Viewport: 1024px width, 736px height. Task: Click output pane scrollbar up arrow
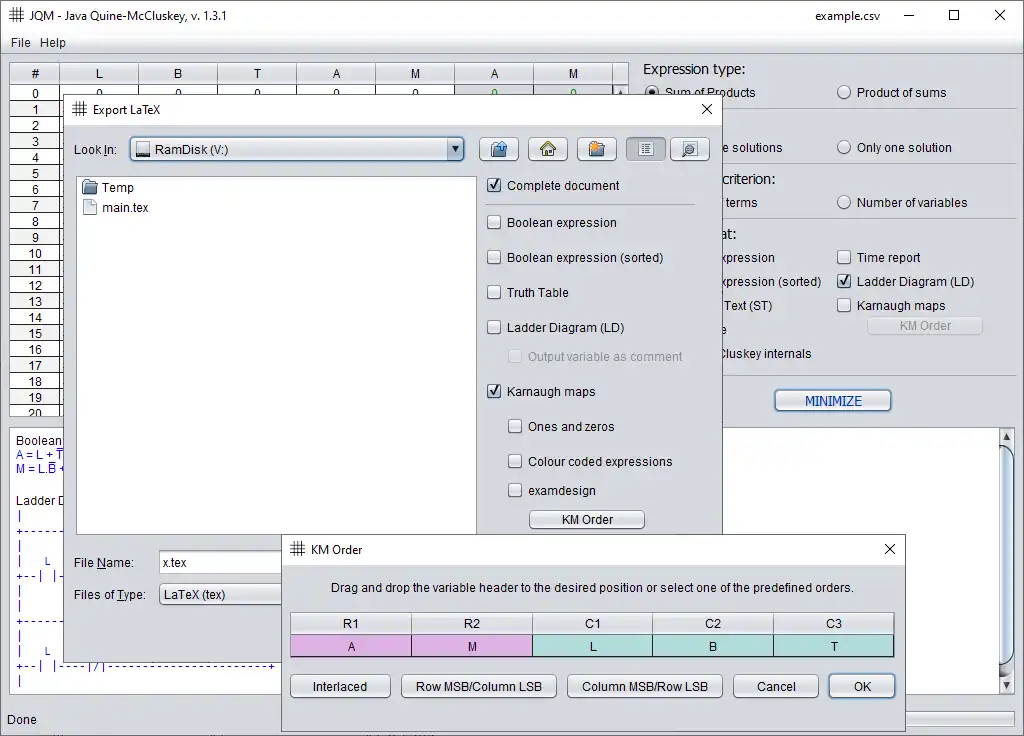click(1006, 436)
